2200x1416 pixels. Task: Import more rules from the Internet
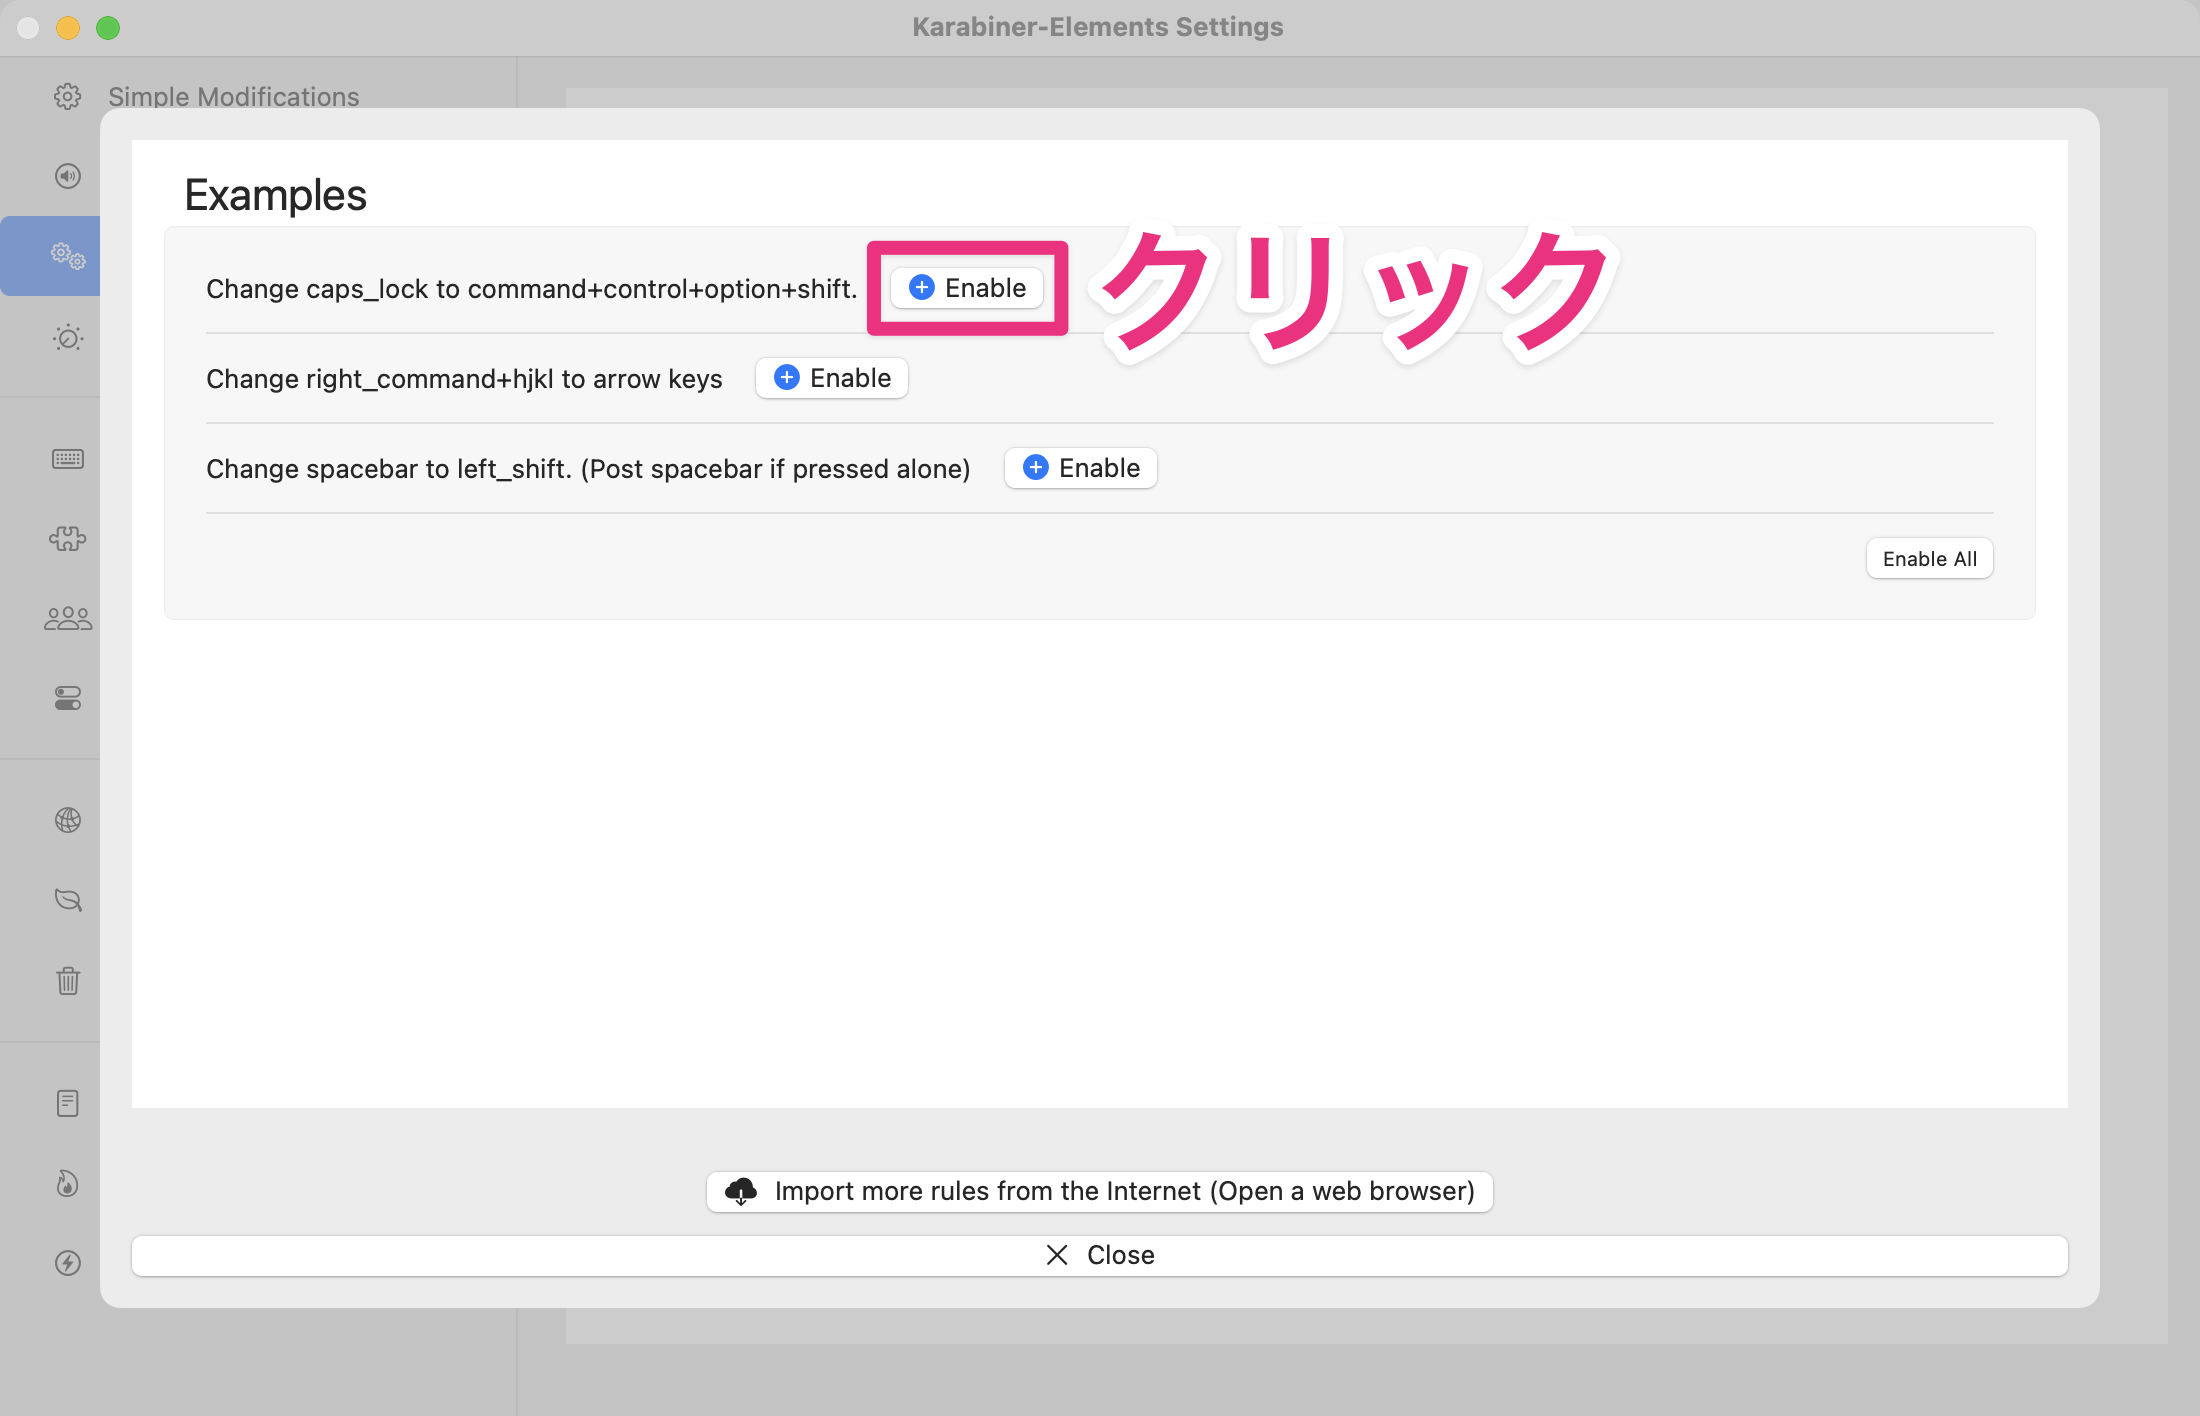coord(1099,1191)
